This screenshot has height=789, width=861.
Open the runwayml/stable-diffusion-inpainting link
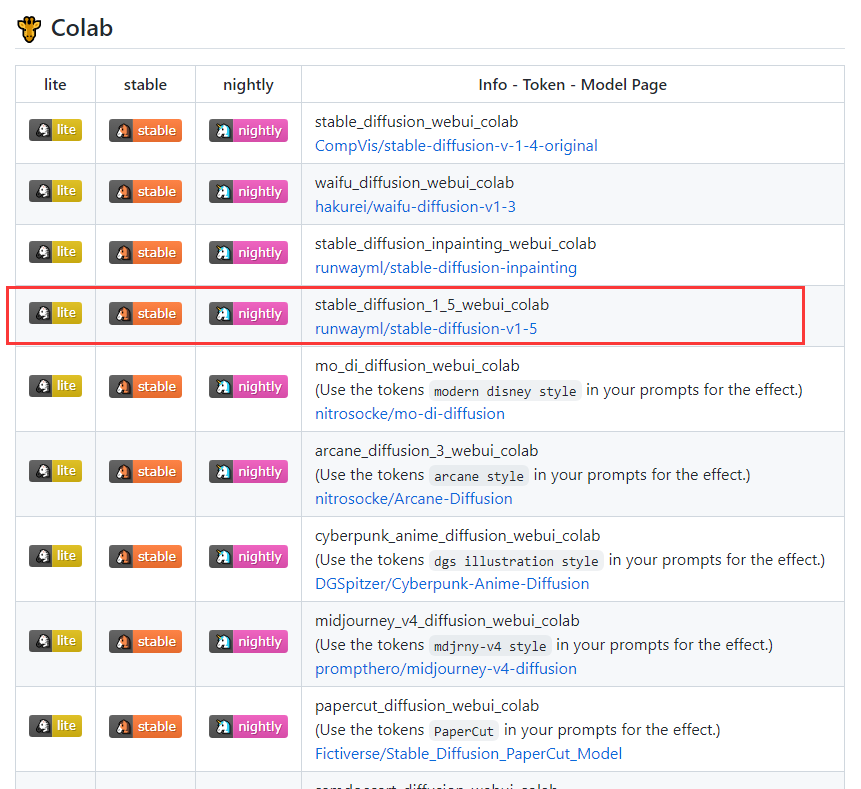446,268
